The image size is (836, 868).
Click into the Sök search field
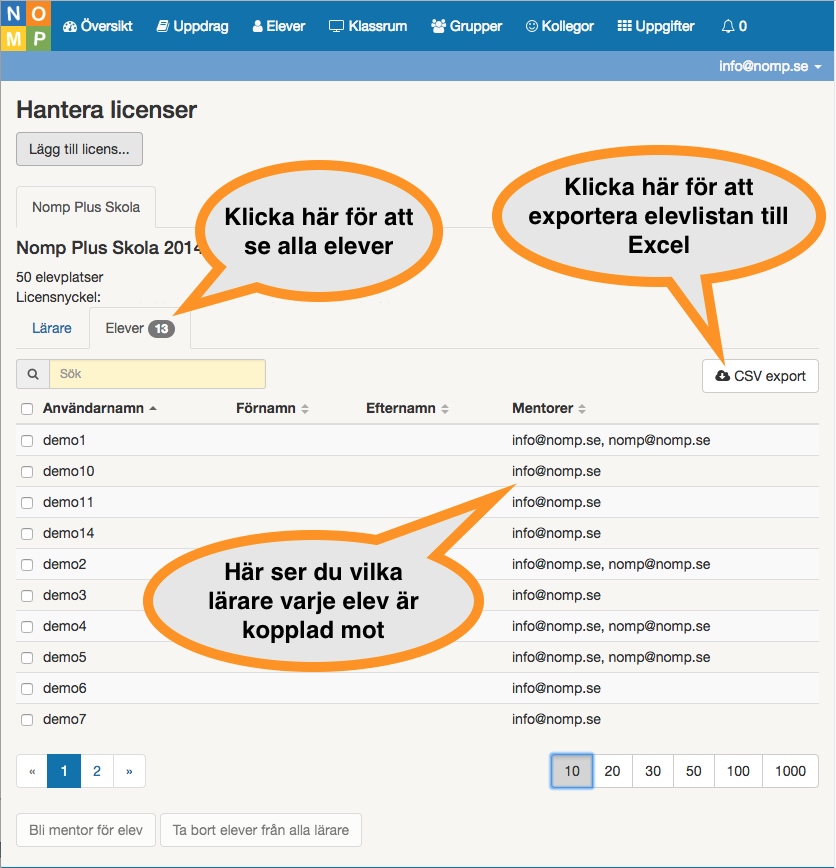pos(157,374)
